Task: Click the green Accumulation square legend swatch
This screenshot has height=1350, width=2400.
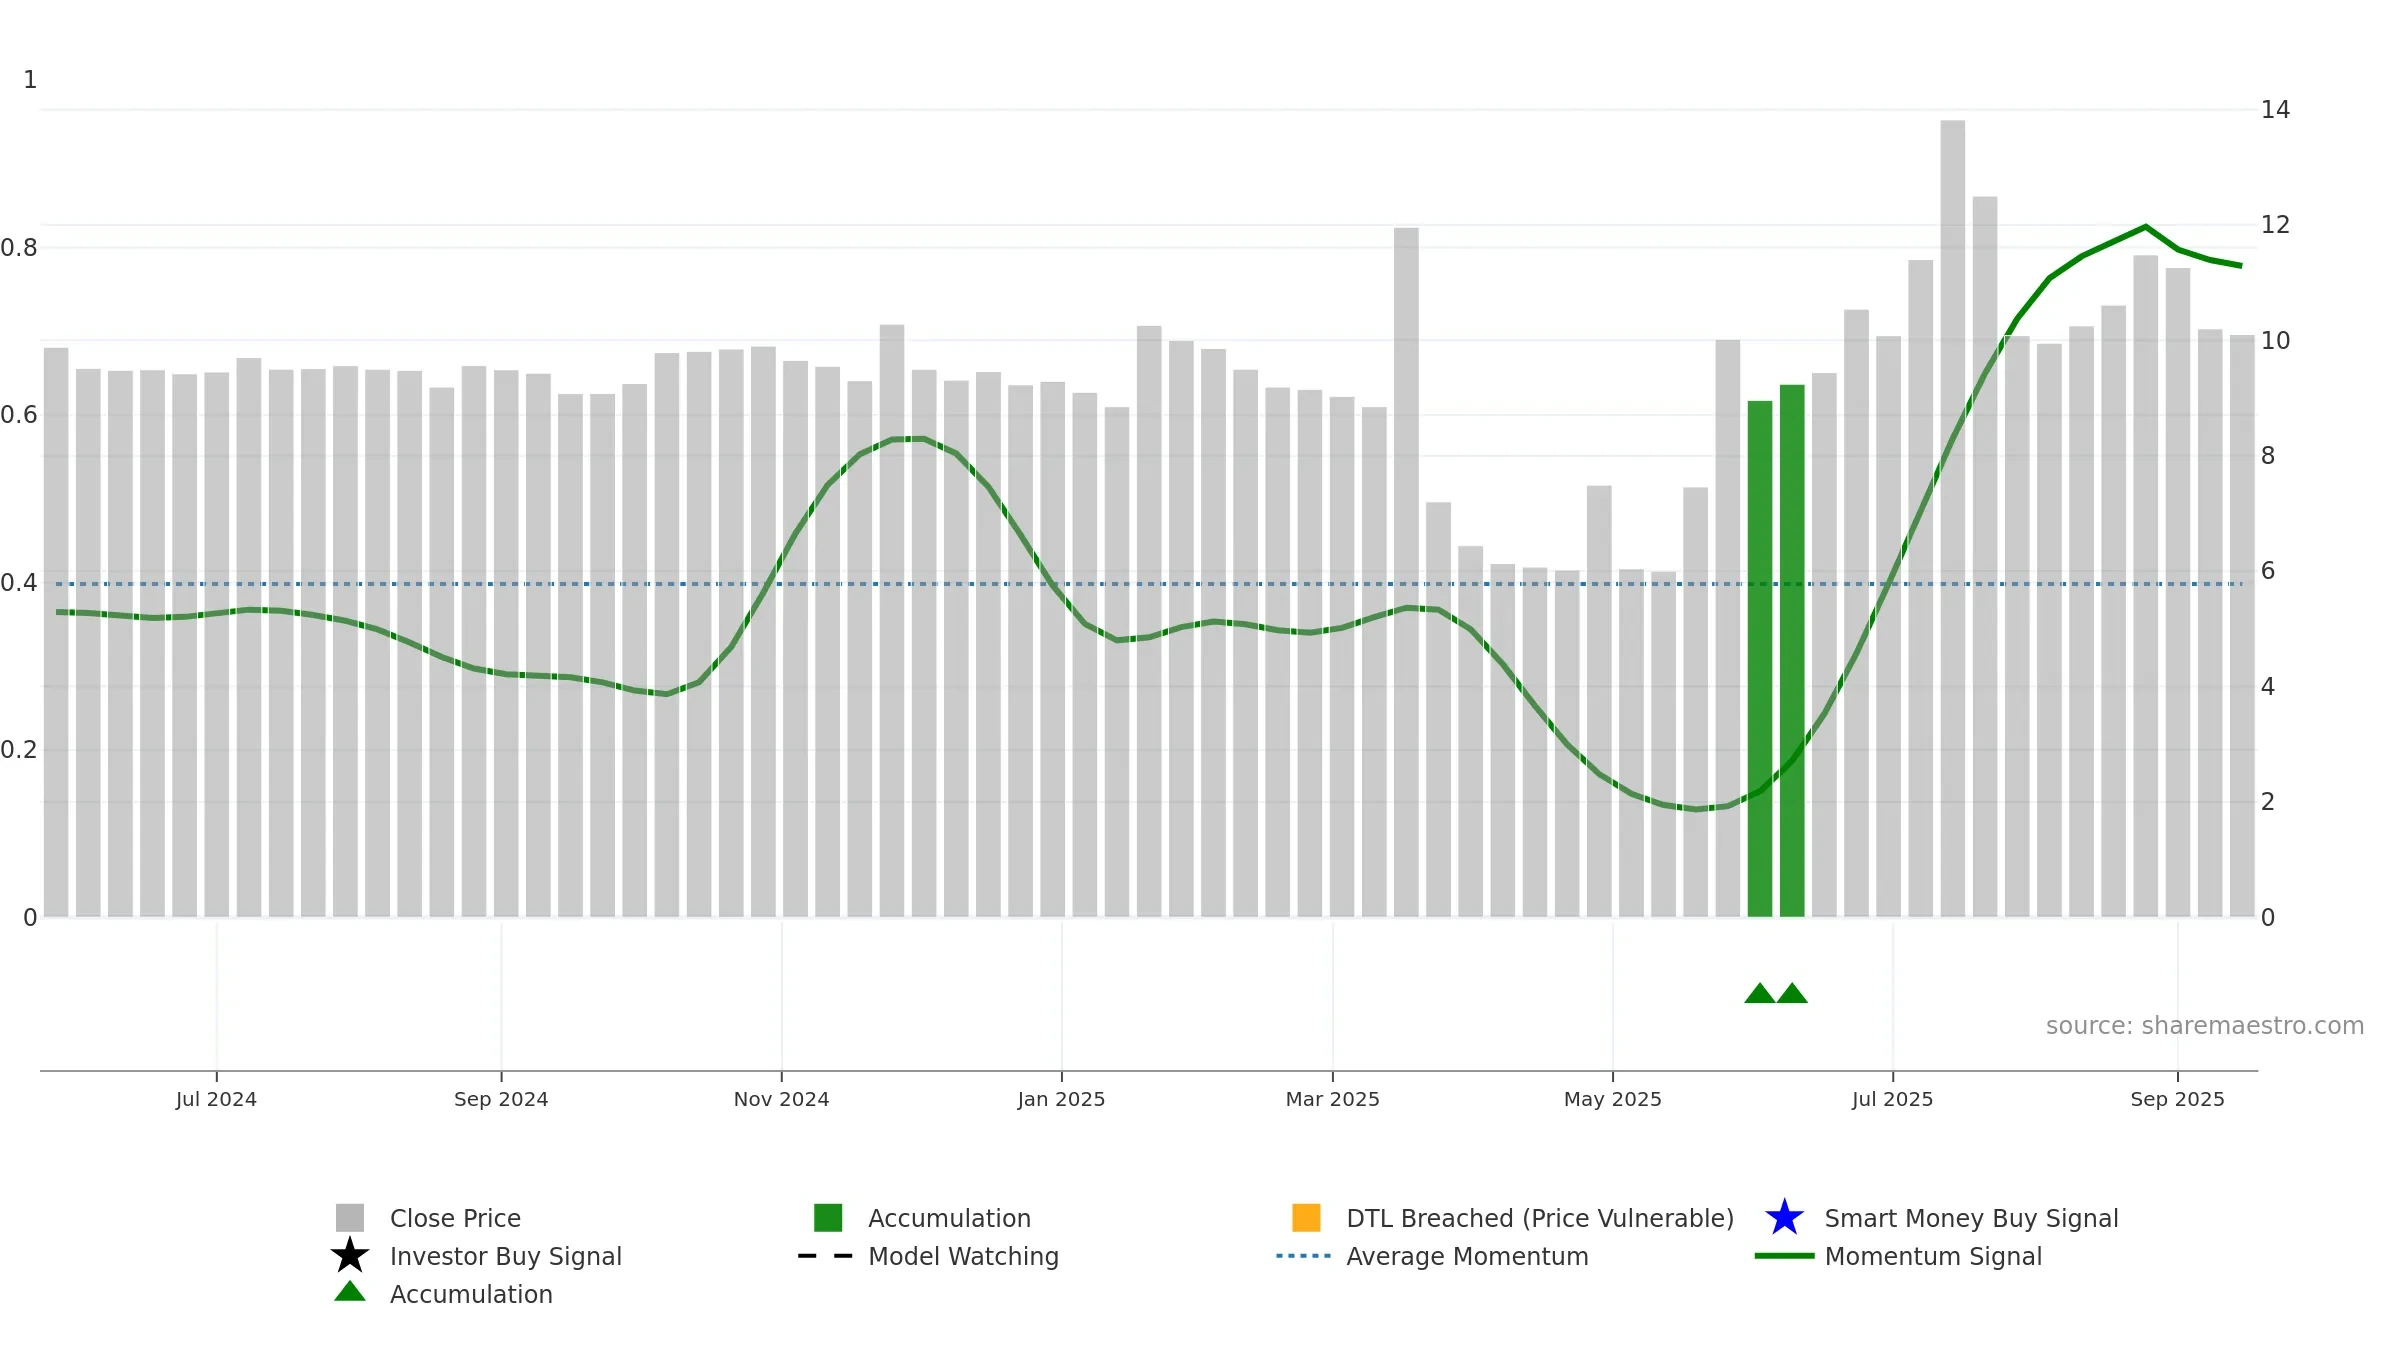Action: [828, 1218]
